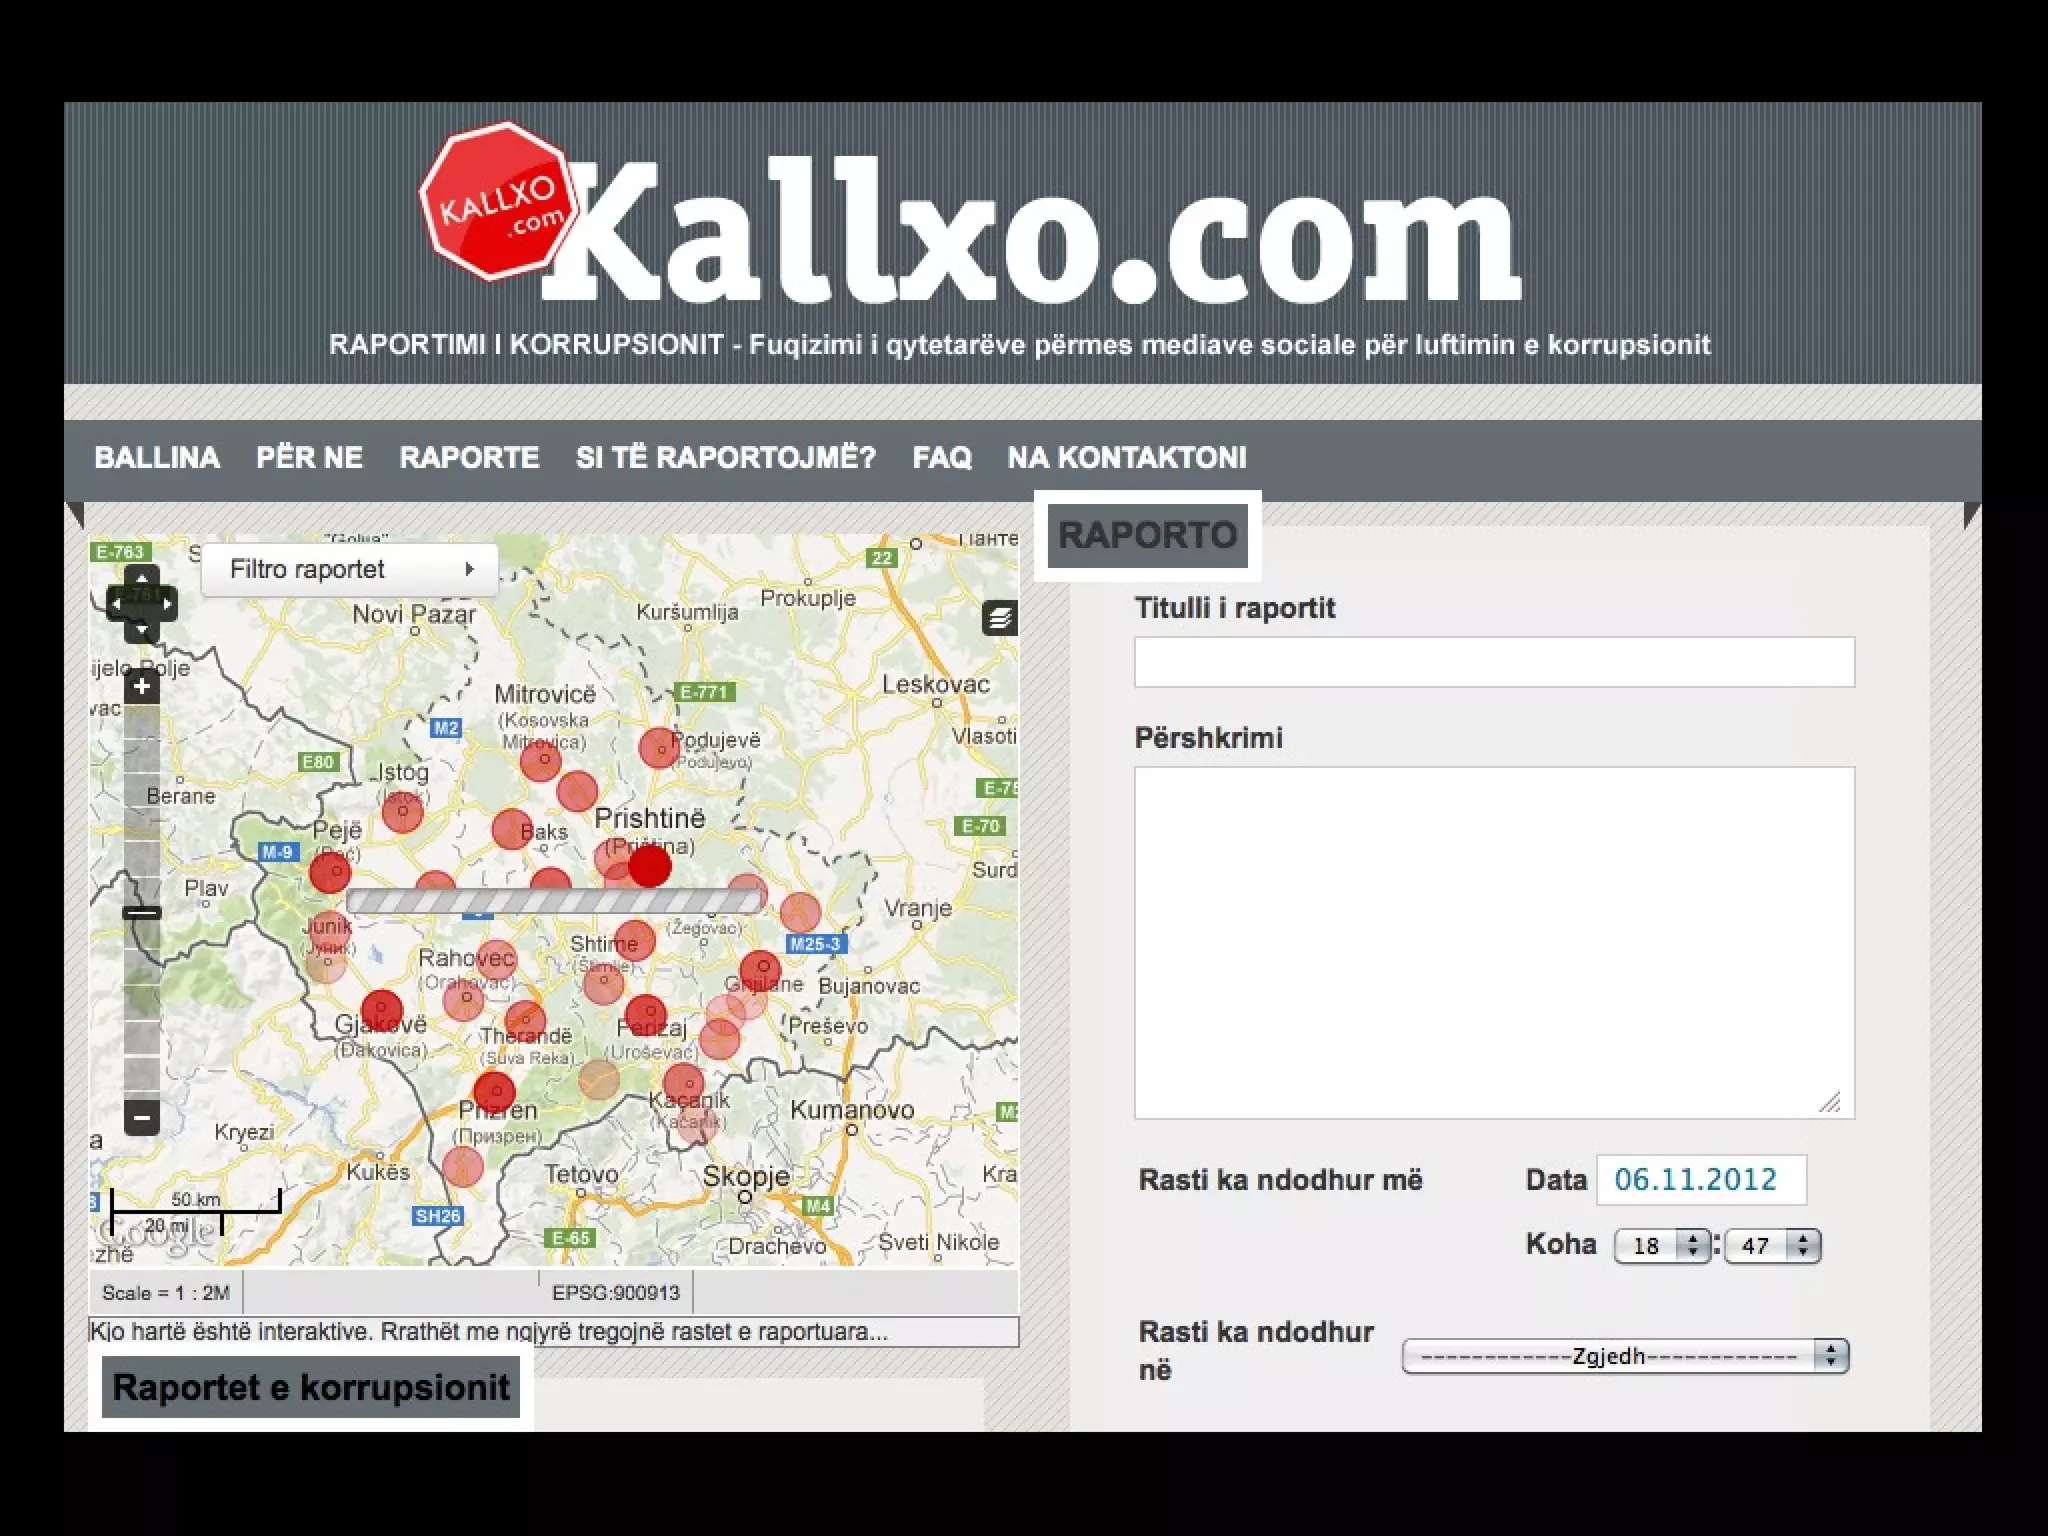The width and height of the screenshot is (2048, 1536).
Task: Open the minutes dropdown showing 47
Action: [x=1772, y=1245]
